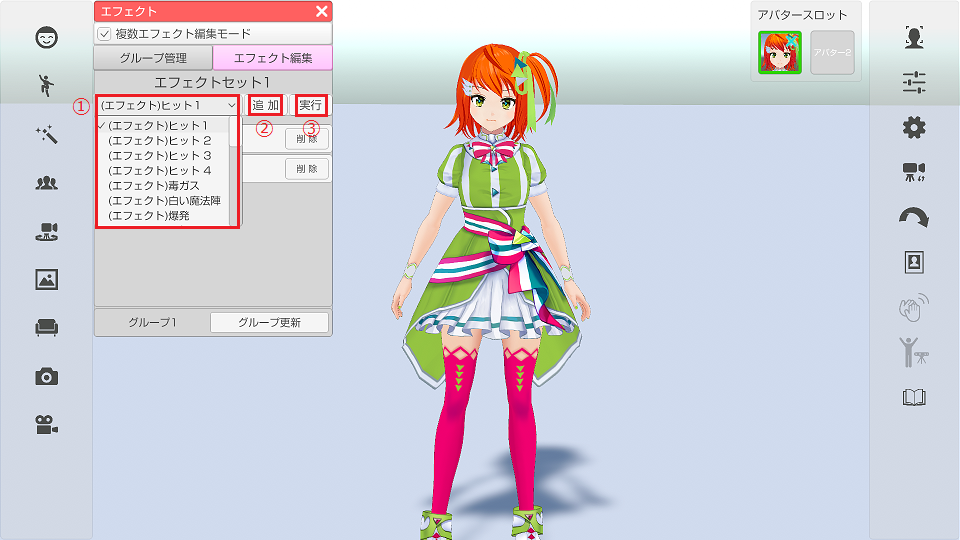Click the グループ更新 button
The height and width of the screenshot is (540, 960).
[269, 323]
